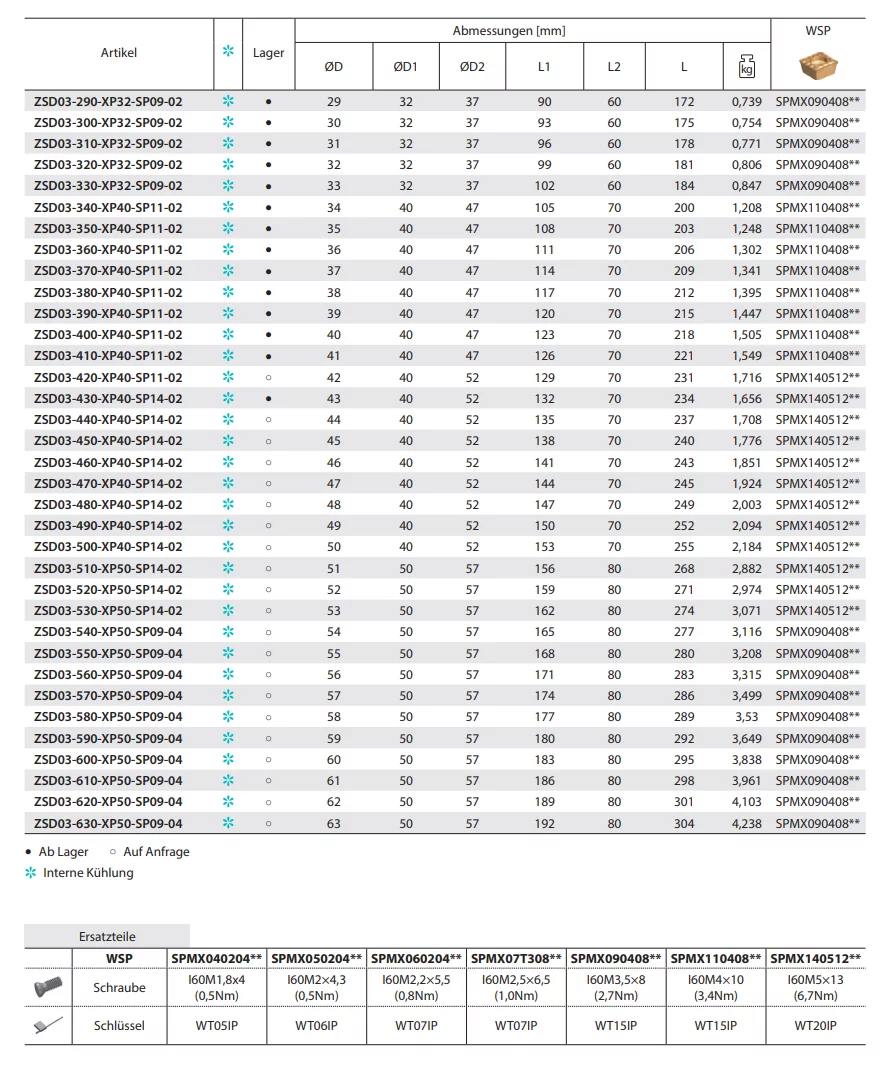This screenshot has width=883, height=1087.
Task: Click the Ersatzteile tab label
Action: tap(107, 937)
